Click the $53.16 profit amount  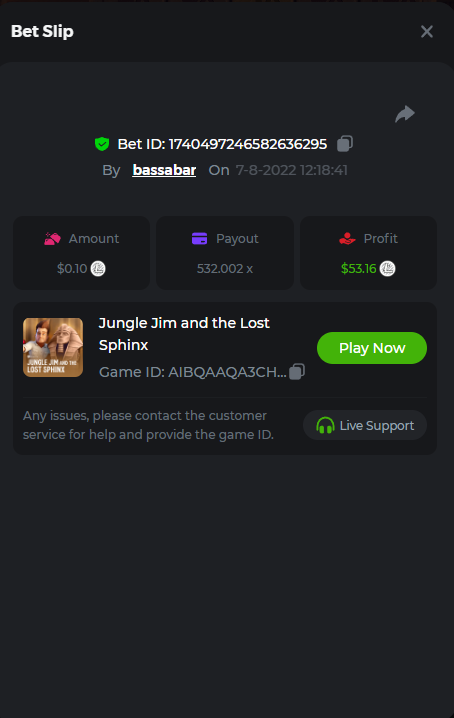tap(358, 268)
